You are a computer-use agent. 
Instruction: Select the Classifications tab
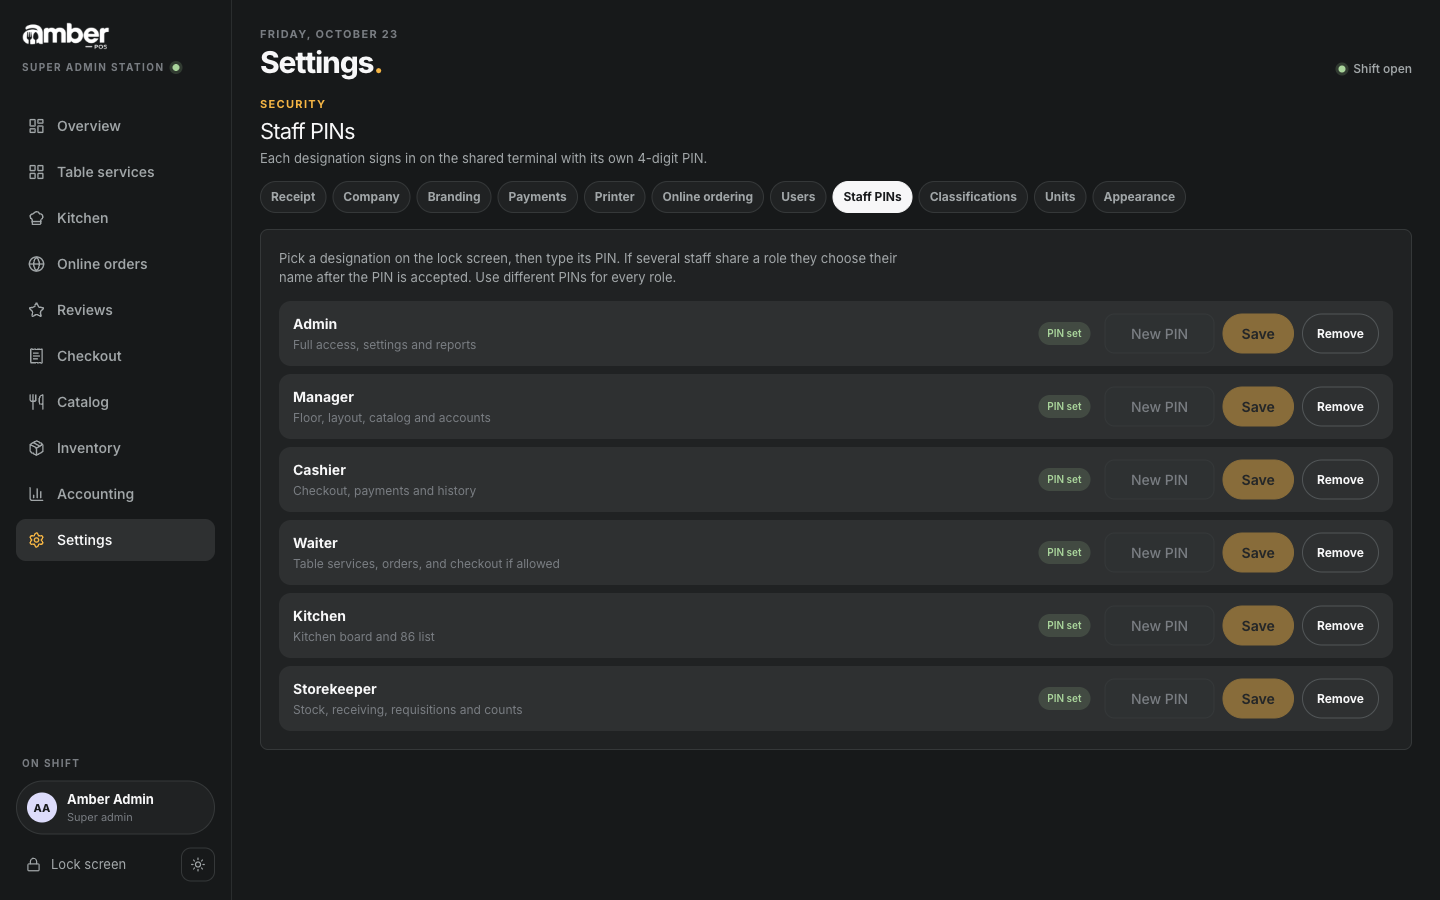coord(973,197)
